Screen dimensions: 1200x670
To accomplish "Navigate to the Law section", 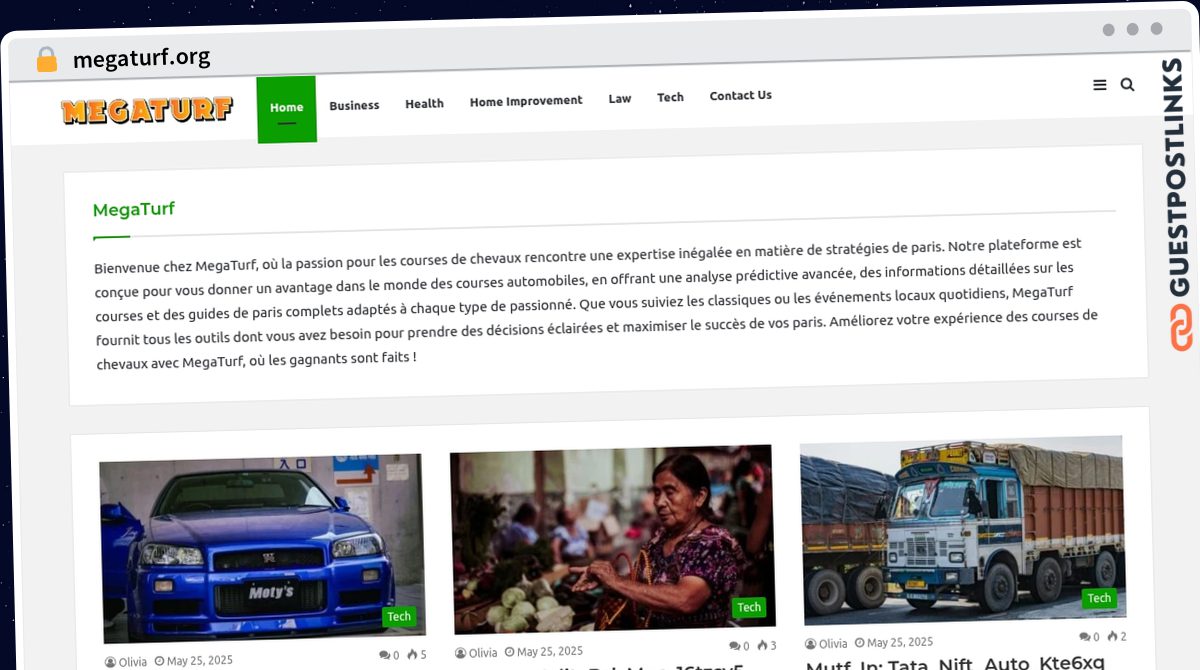I will click(620, 98).
